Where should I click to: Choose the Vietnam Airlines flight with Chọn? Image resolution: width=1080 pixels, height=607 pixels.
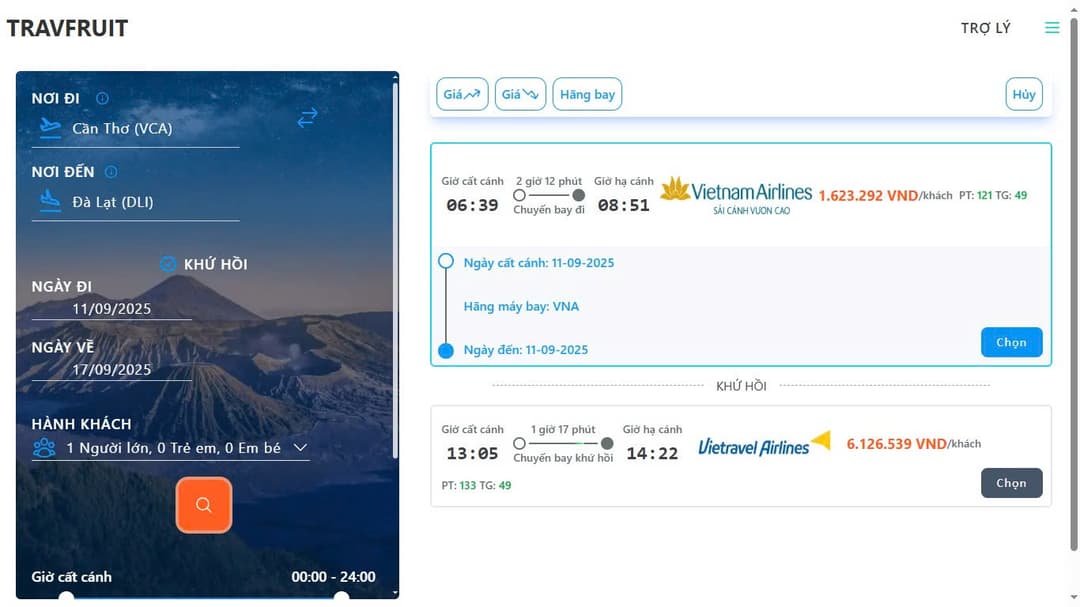point(1011,342)
